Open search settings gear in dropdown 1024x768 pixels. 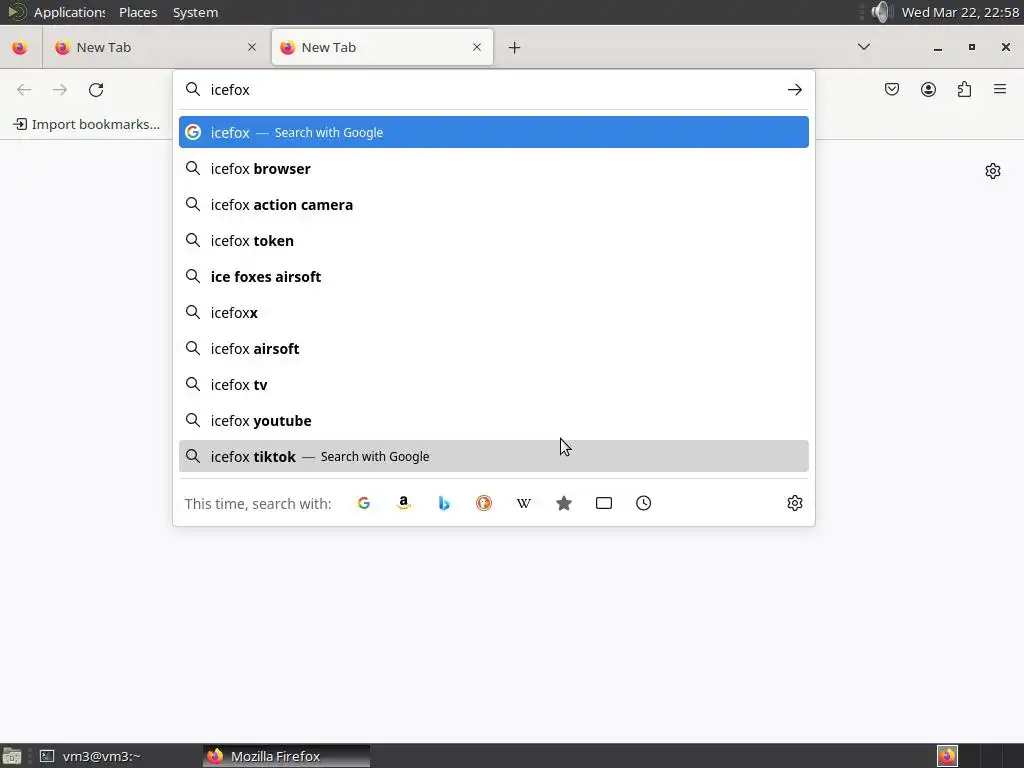(795, 503)
